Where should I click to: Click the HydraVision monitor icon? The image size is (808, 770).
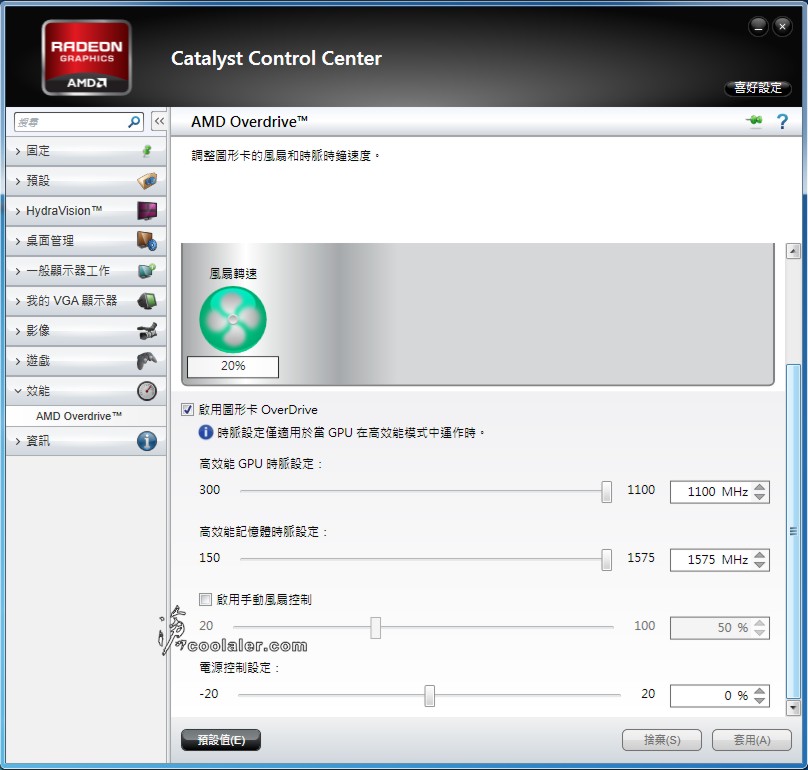147,211
